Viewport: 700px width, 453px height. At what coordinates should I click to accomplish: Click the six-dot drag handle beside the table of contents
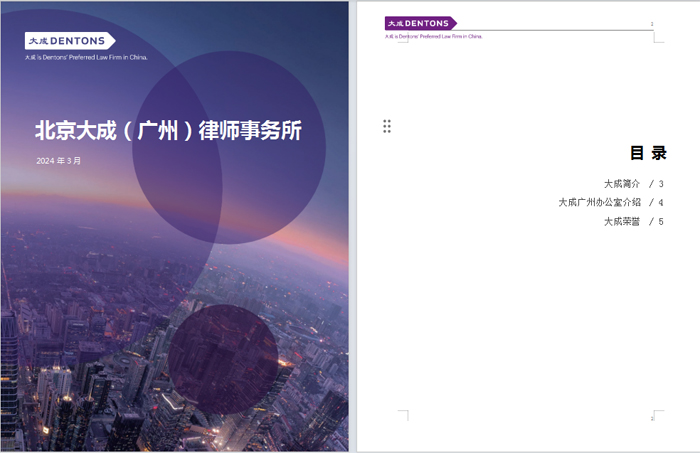pos(387,126)
